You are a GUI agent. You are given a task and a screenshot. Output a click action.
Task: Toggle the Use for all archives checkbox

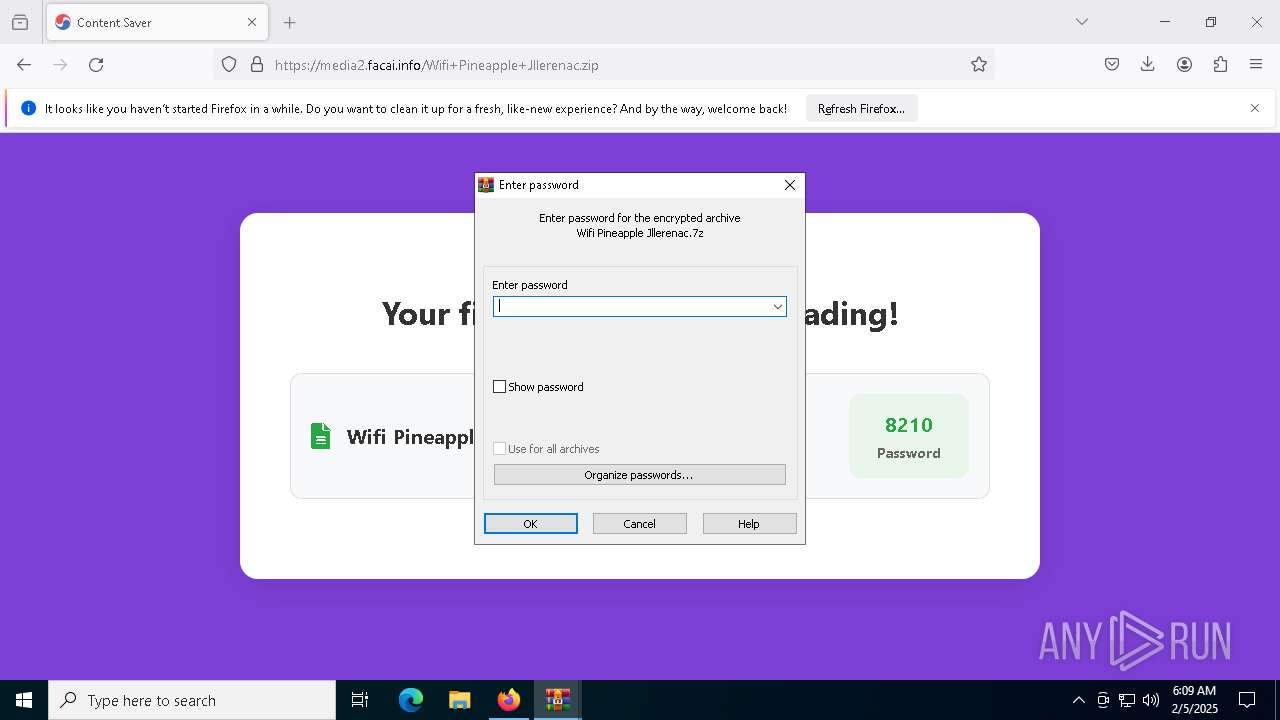[500, 449]
